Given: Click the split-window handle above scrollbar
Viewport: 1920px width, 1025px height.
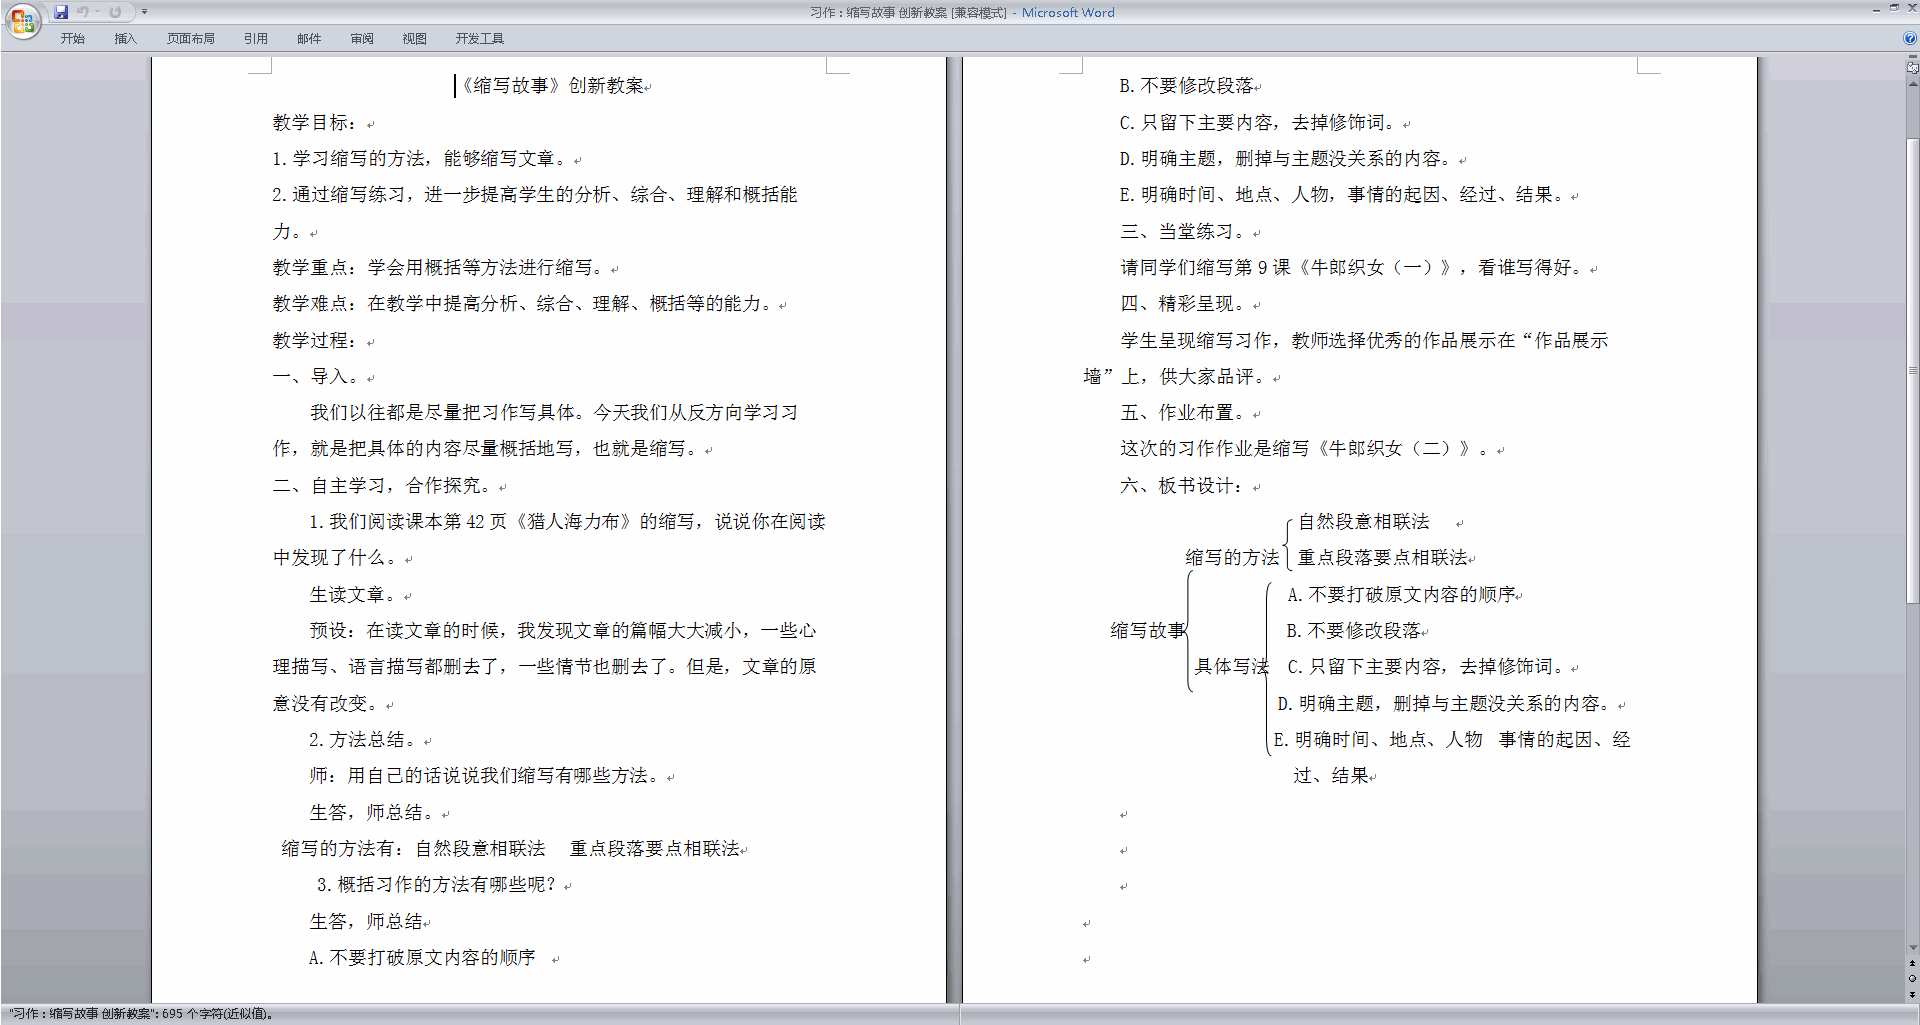Looking at the screenshot, I should pyautogui.click(x=1913, y=58).
